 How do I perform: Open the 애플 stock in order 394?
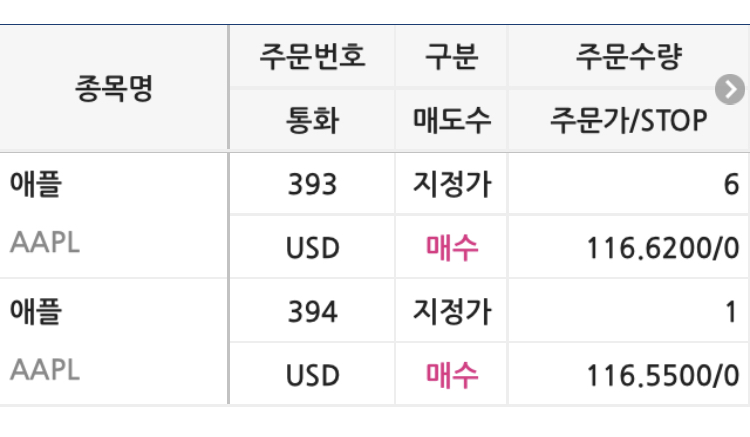coord(35,312)
